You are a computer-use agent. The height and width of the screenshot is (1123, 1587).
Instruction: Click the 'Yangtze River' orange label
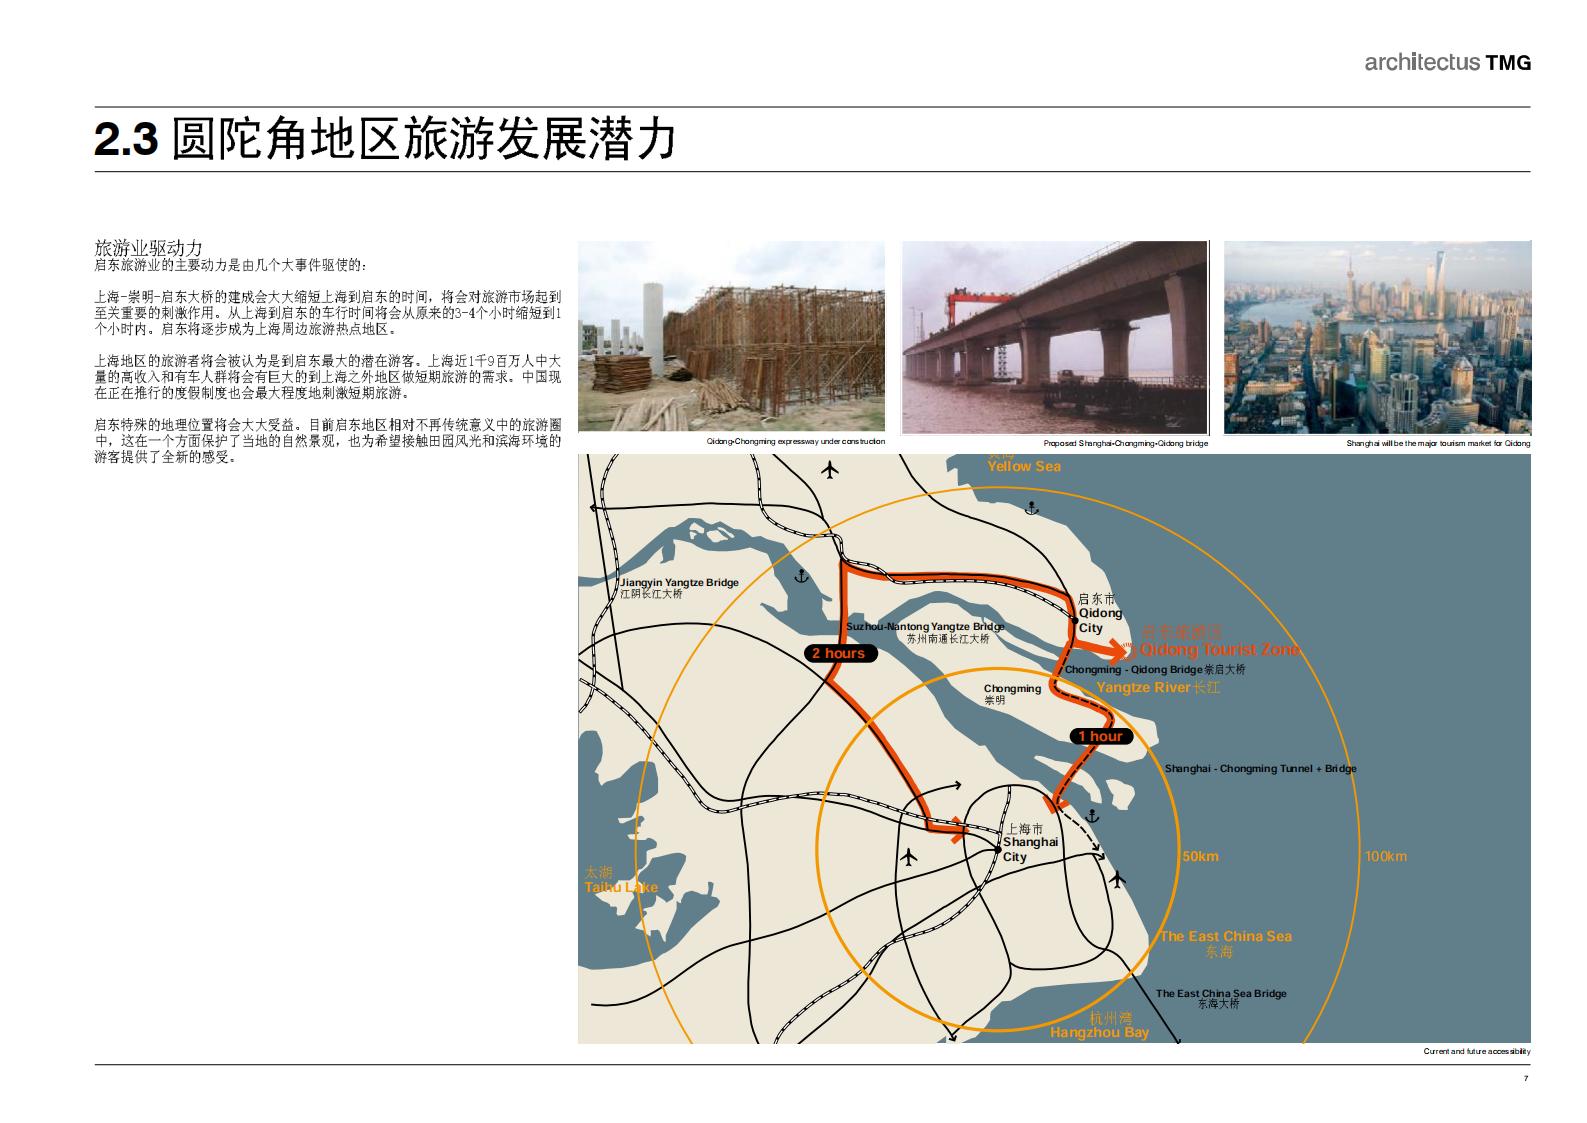1143,687
